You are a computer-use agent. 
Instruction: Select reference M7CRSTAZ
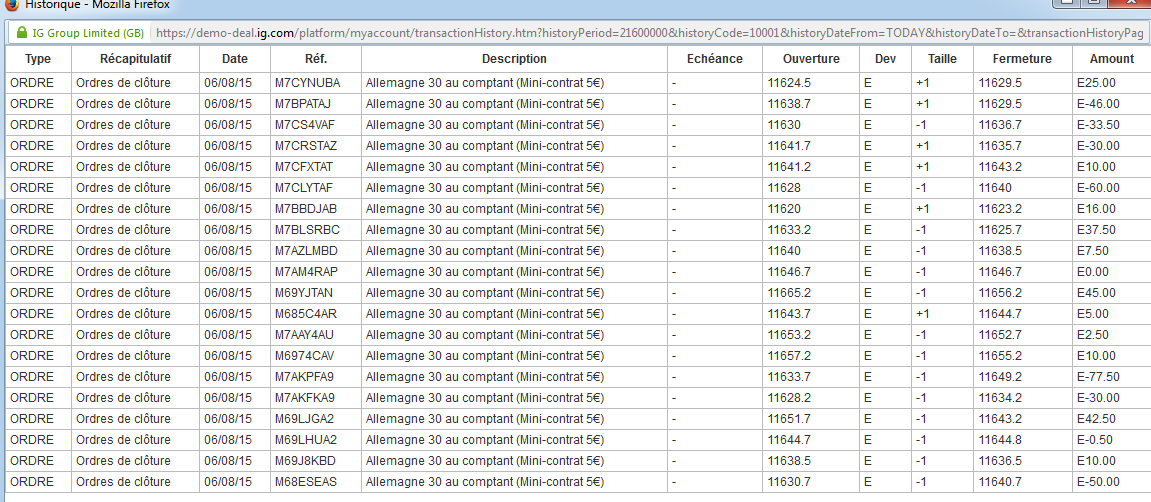[306, 146]
